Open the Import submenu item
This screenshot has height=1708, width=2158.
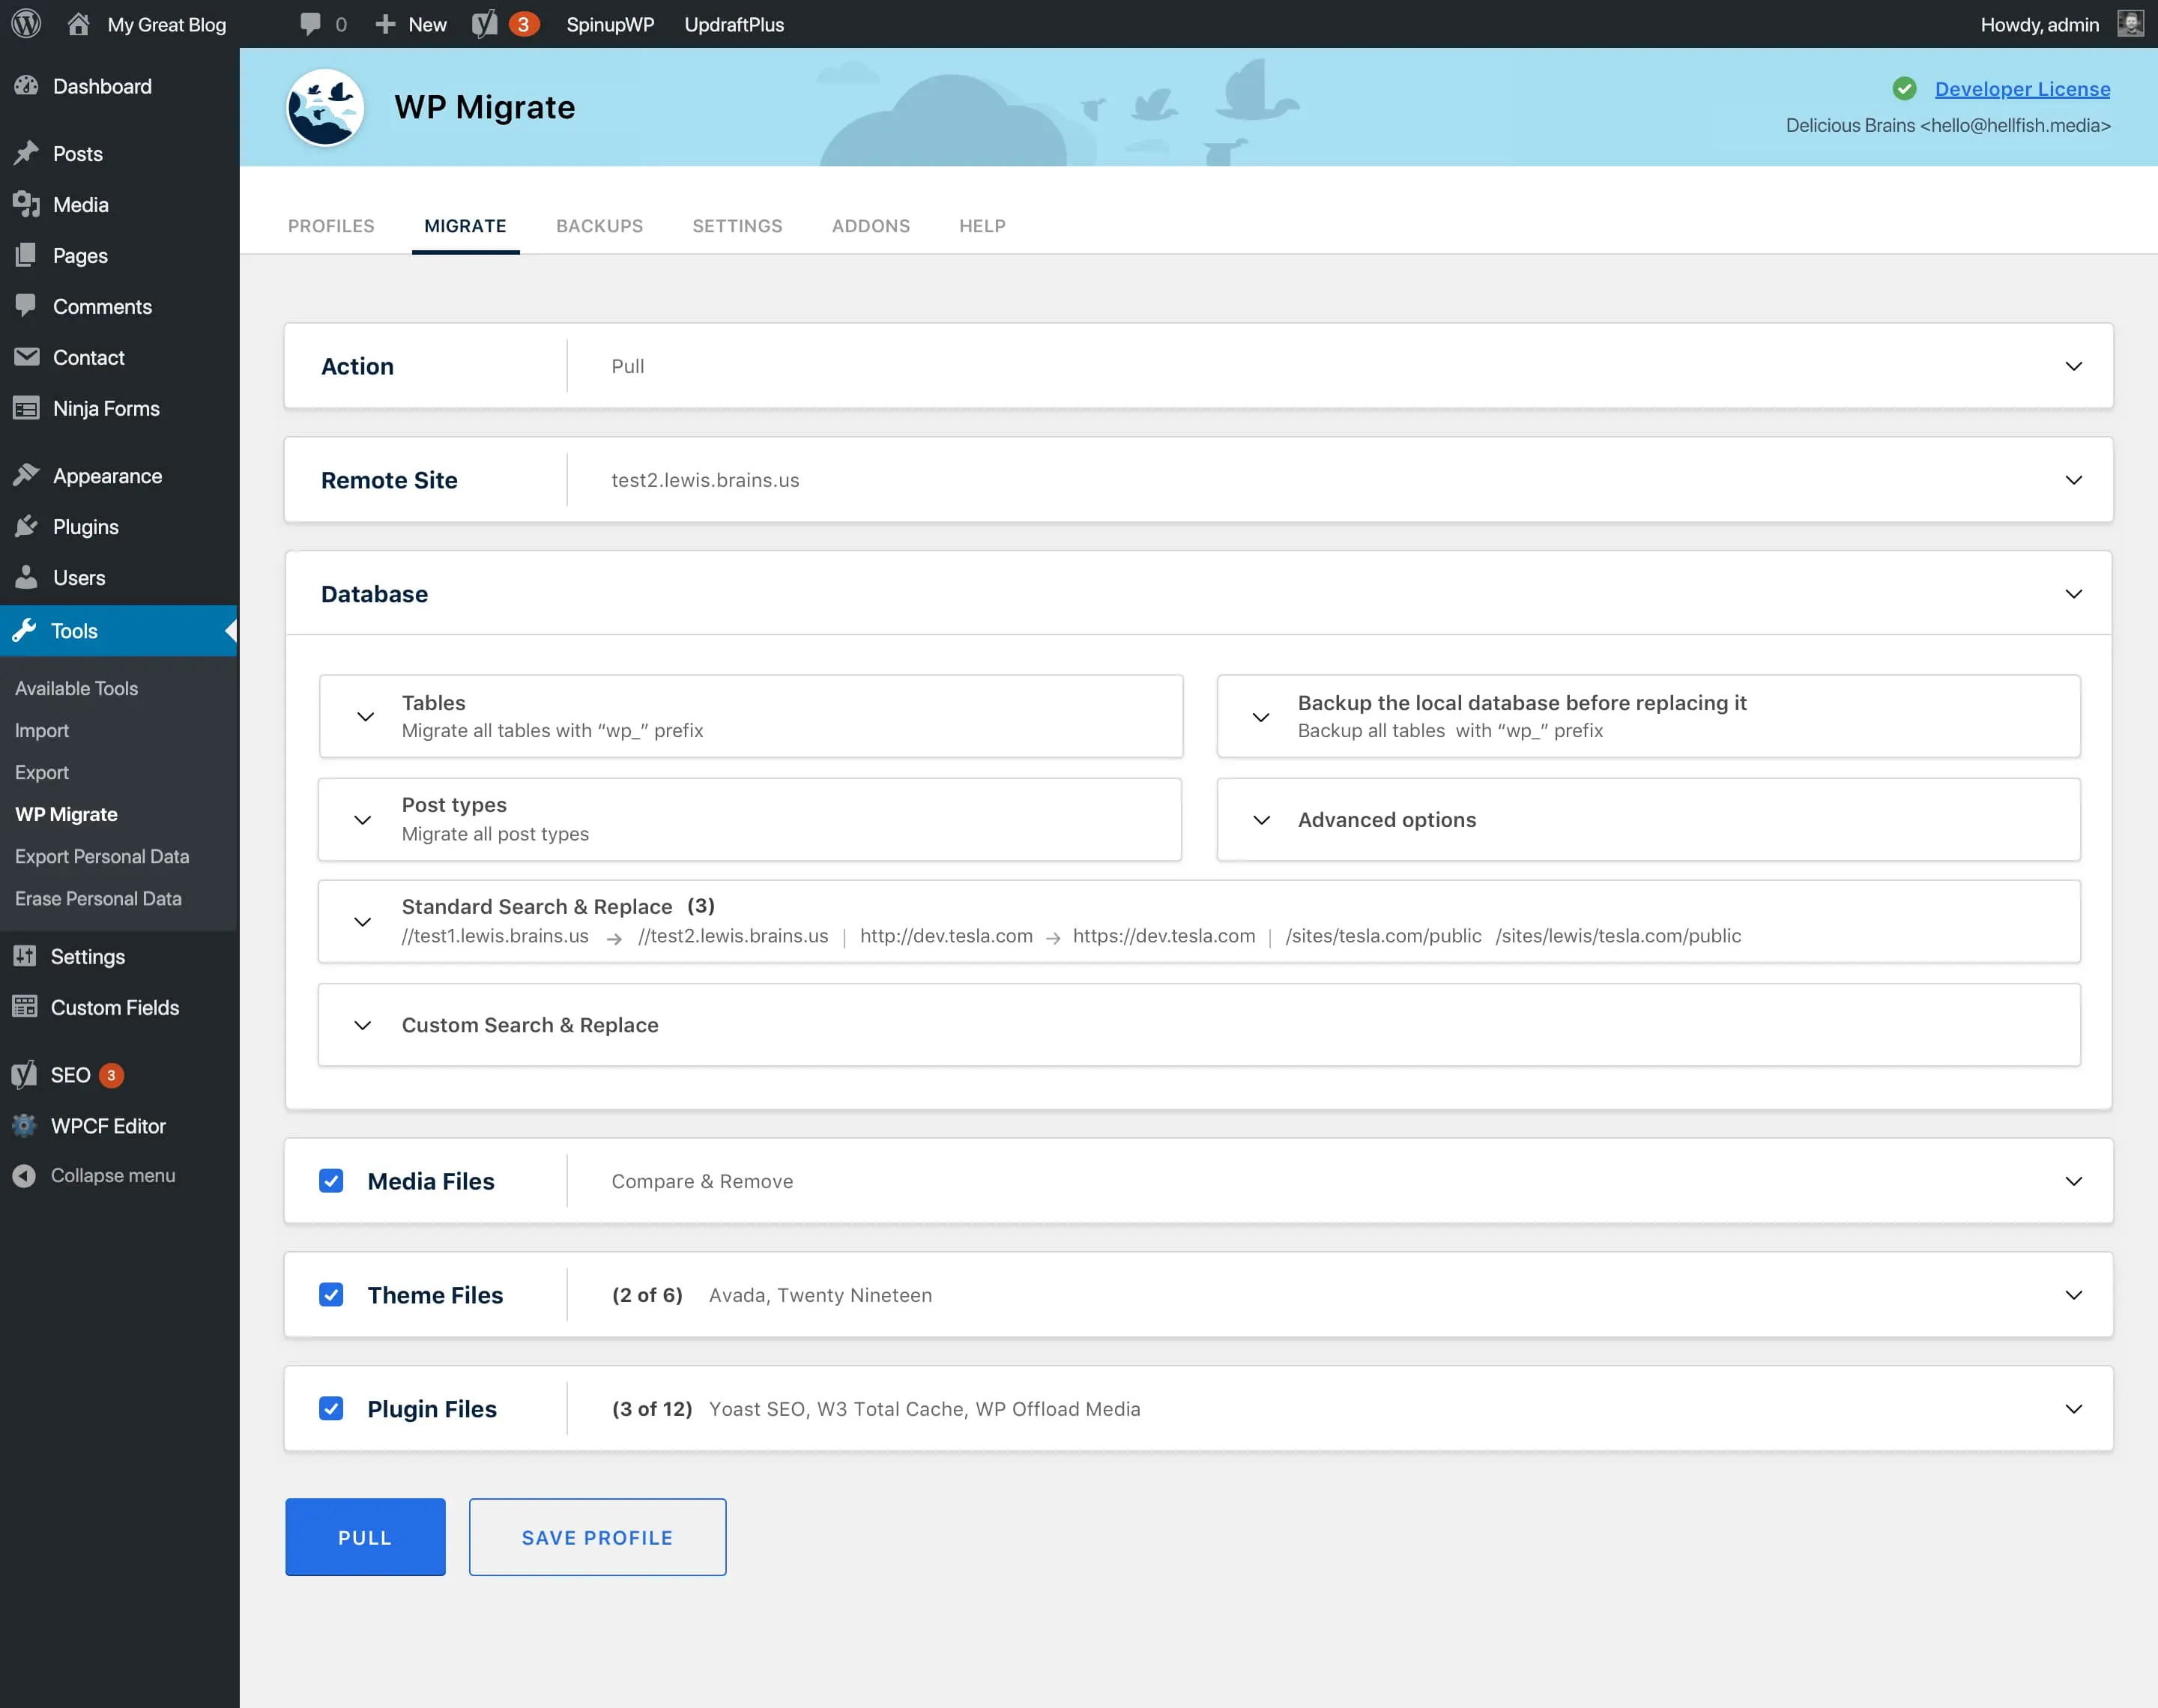click(42, 730)
